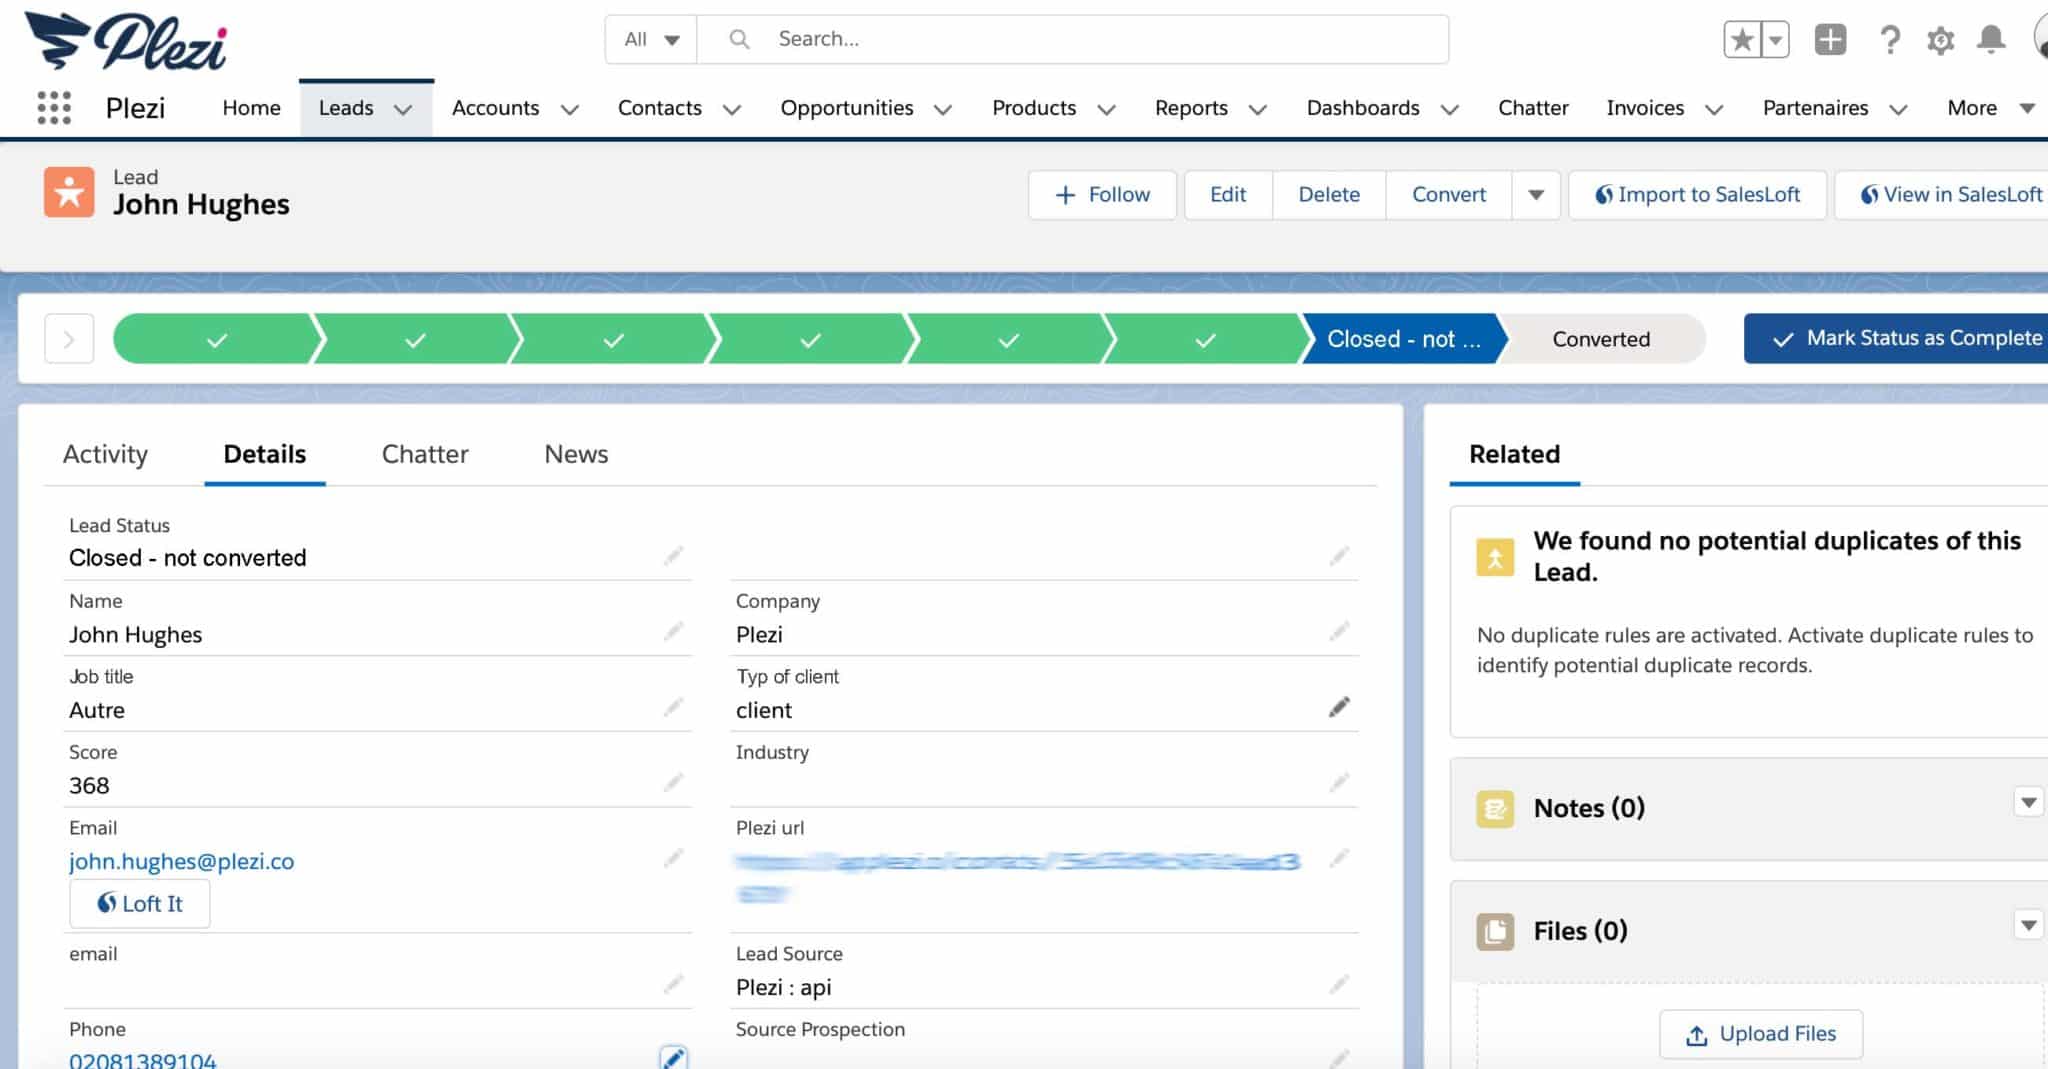Screen dimensions: 2048x1069
Task: Open john.hughes@plezi.co email link
Action: 181,861
